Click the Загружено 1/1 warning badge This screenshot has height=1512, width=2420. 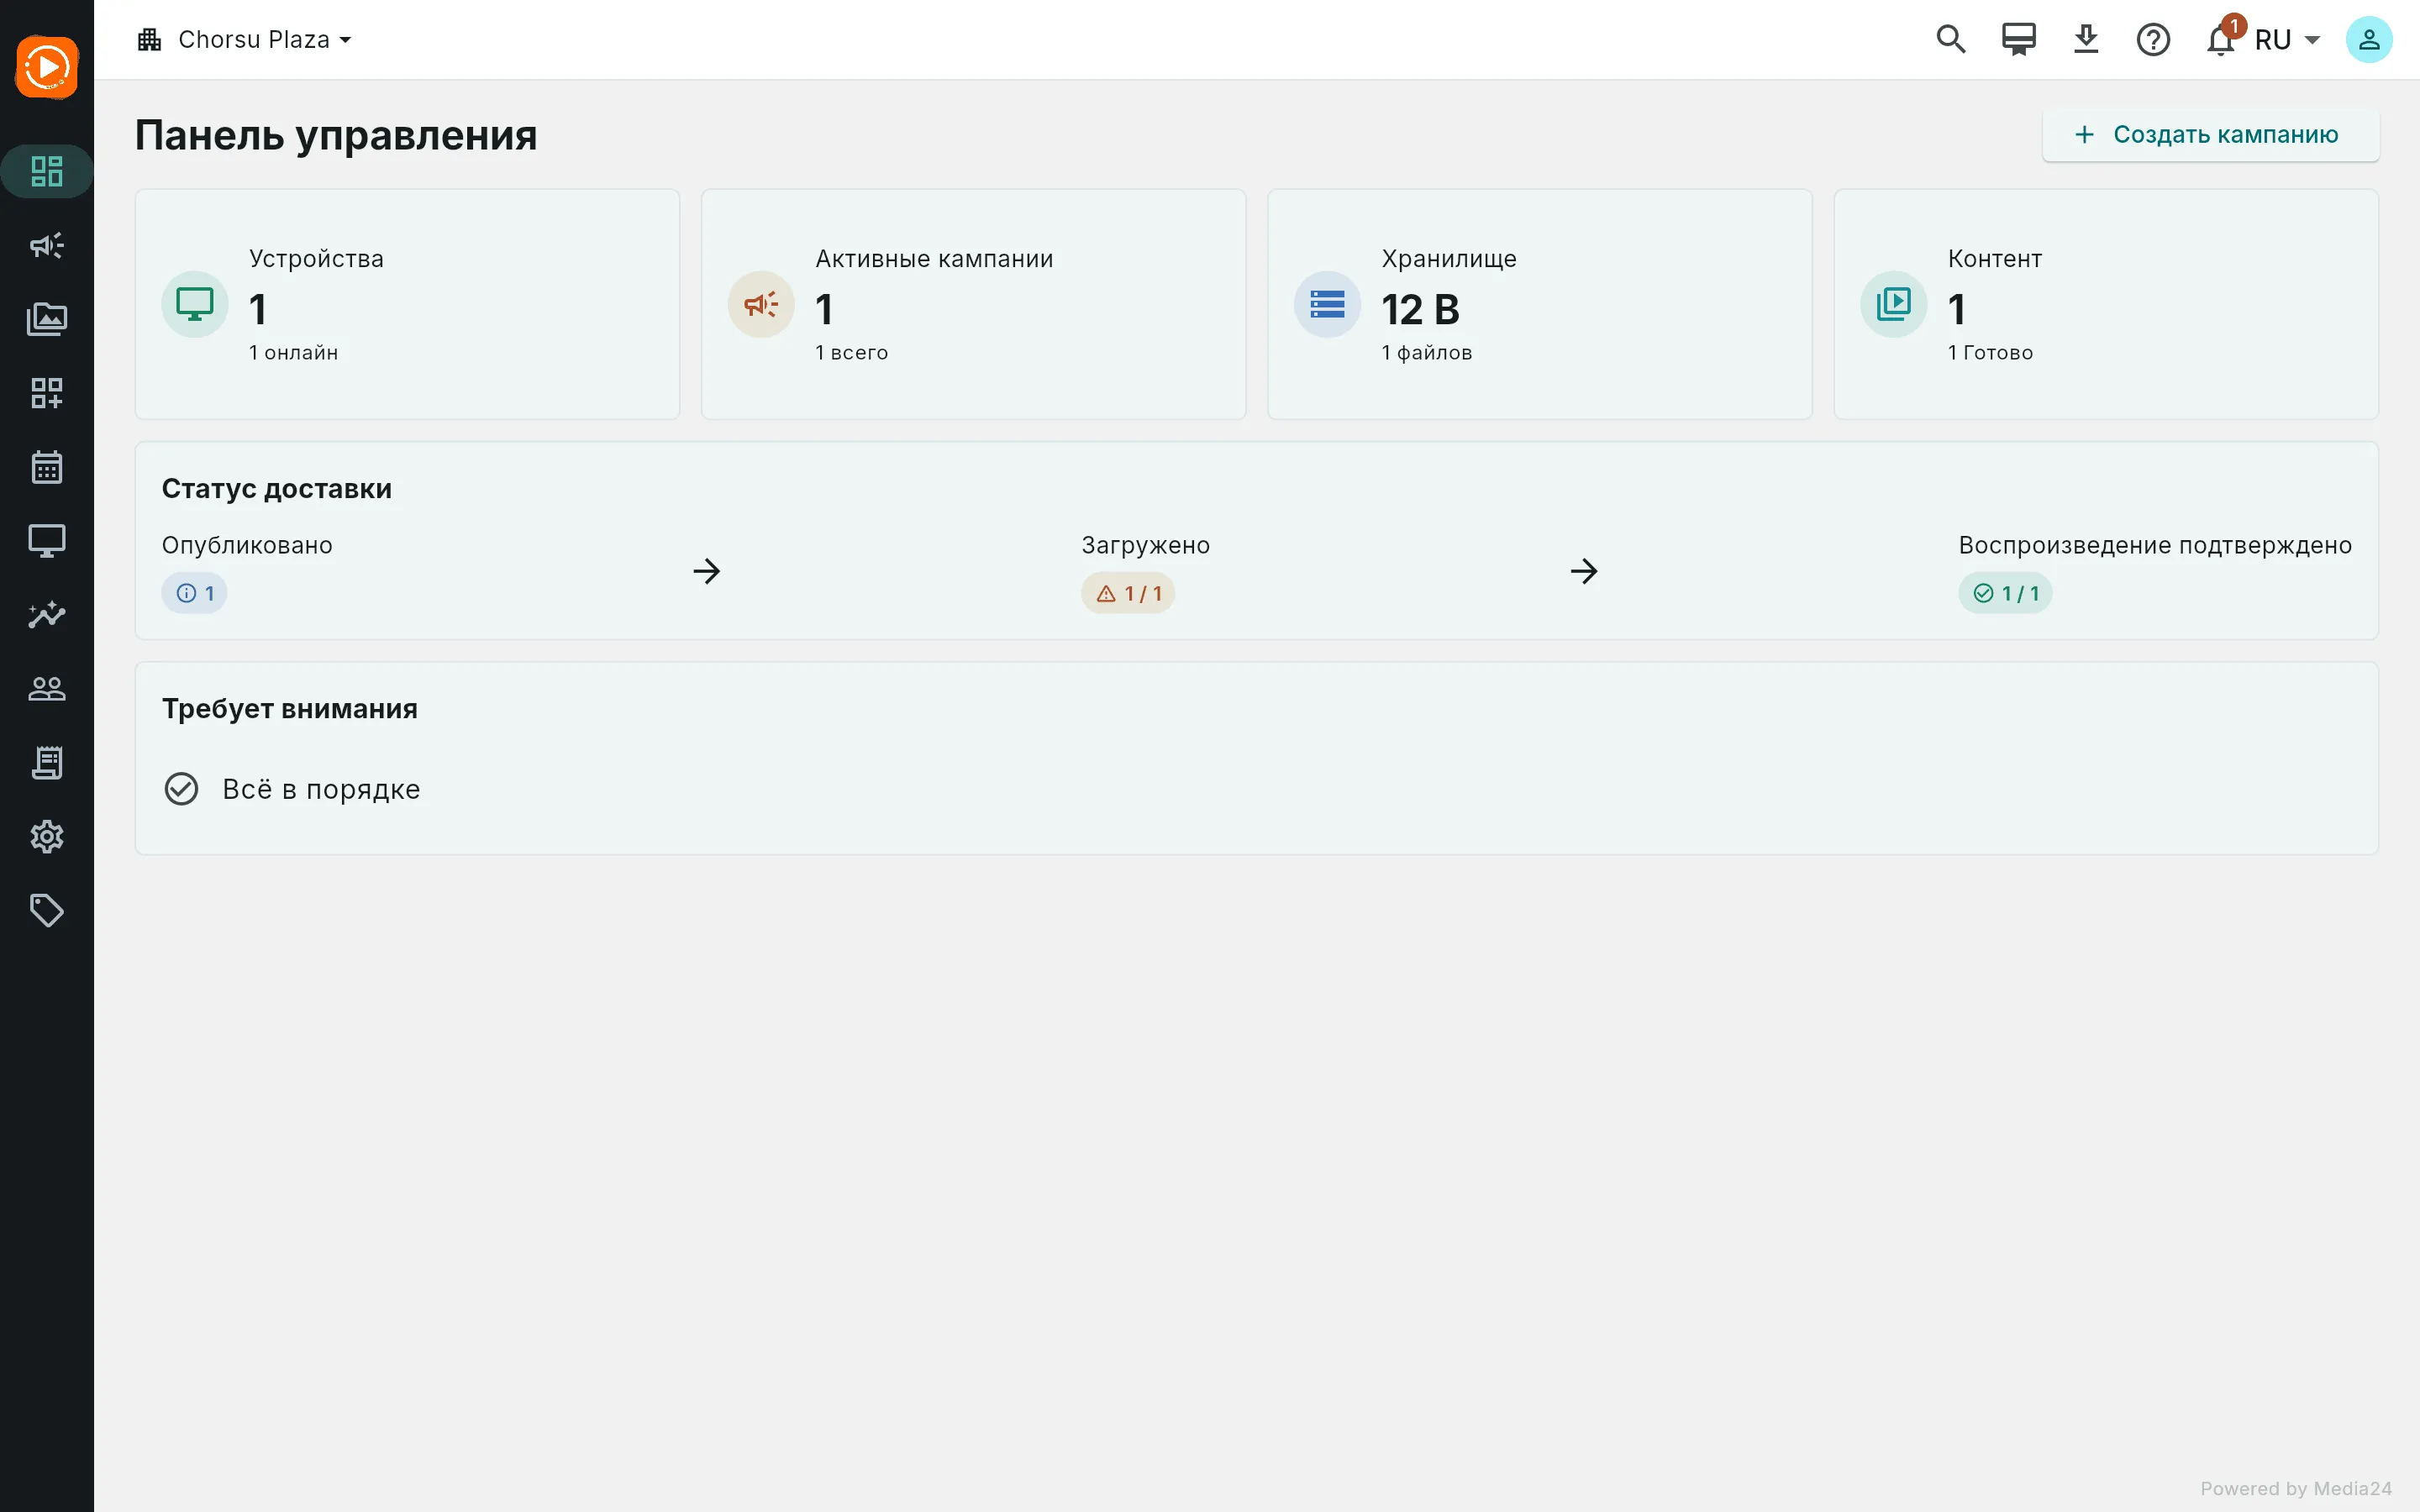click(1127, 593)
